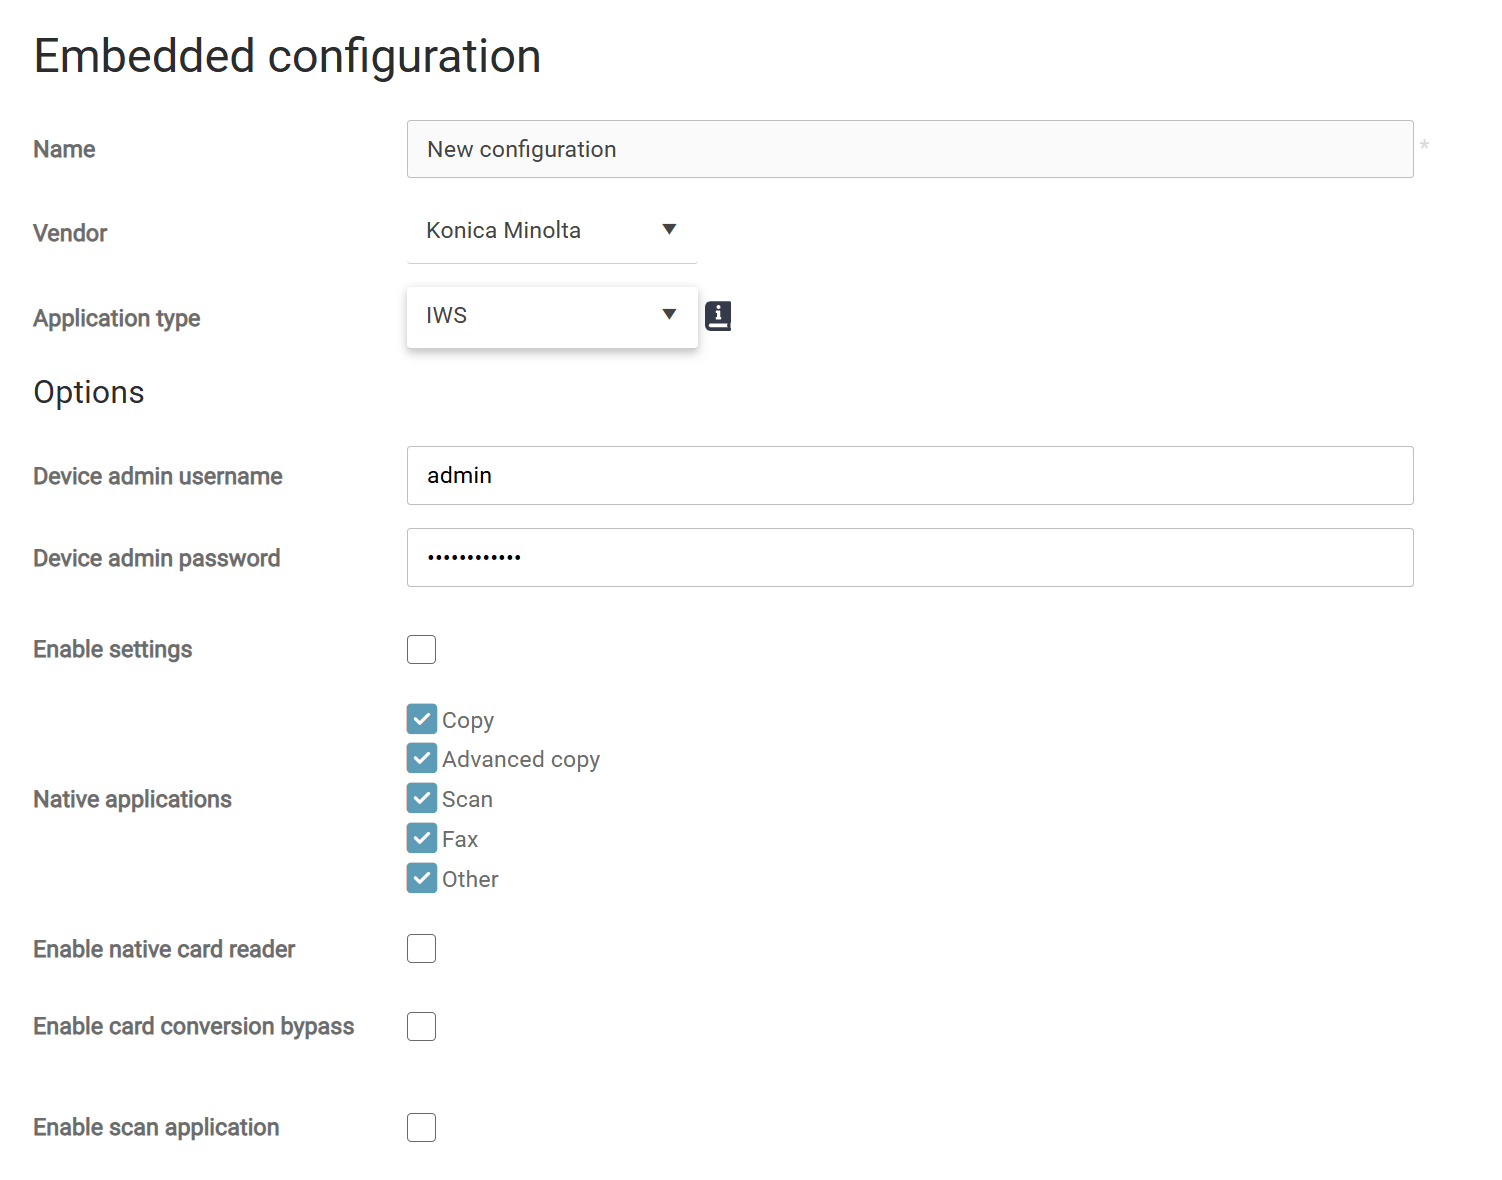
Task: Focus the Device admin username field
Action: point(909,475)
